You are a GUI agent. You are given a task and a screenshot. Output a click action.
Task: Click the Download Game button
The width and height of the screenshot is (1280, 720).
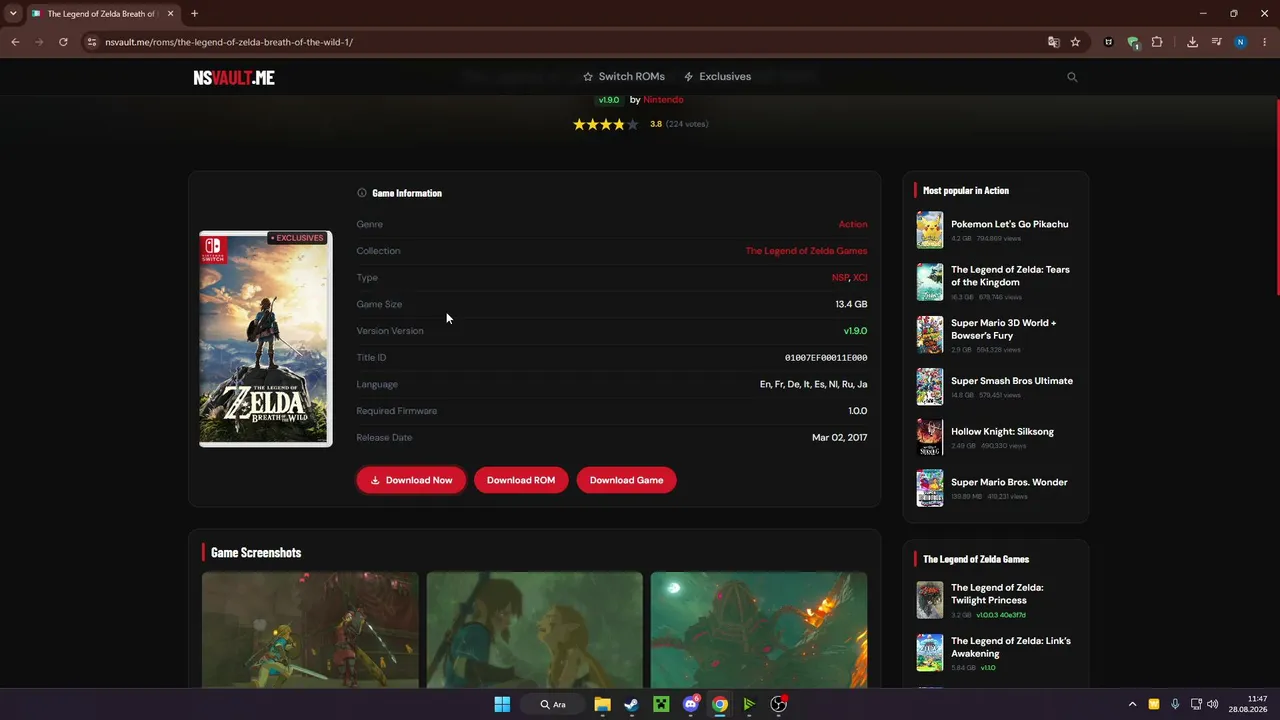(x=627, y=480)
